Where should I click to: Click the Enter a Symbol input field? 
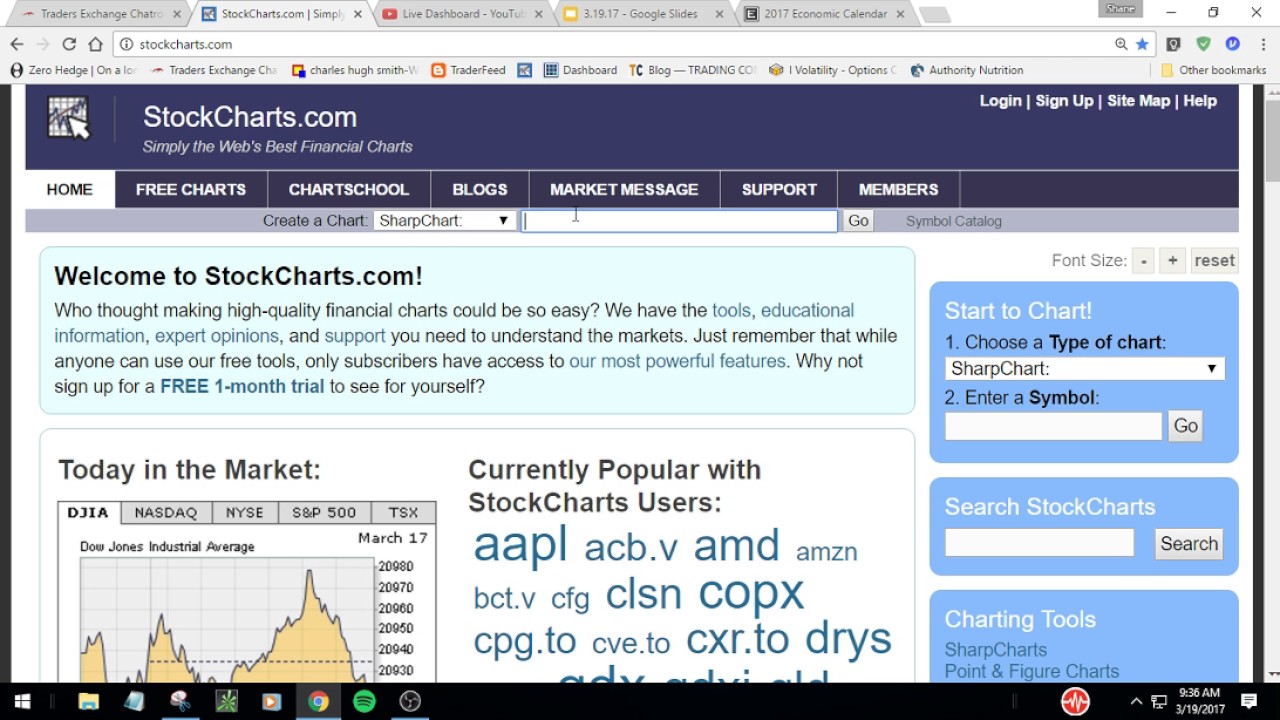click(1053, 426)
